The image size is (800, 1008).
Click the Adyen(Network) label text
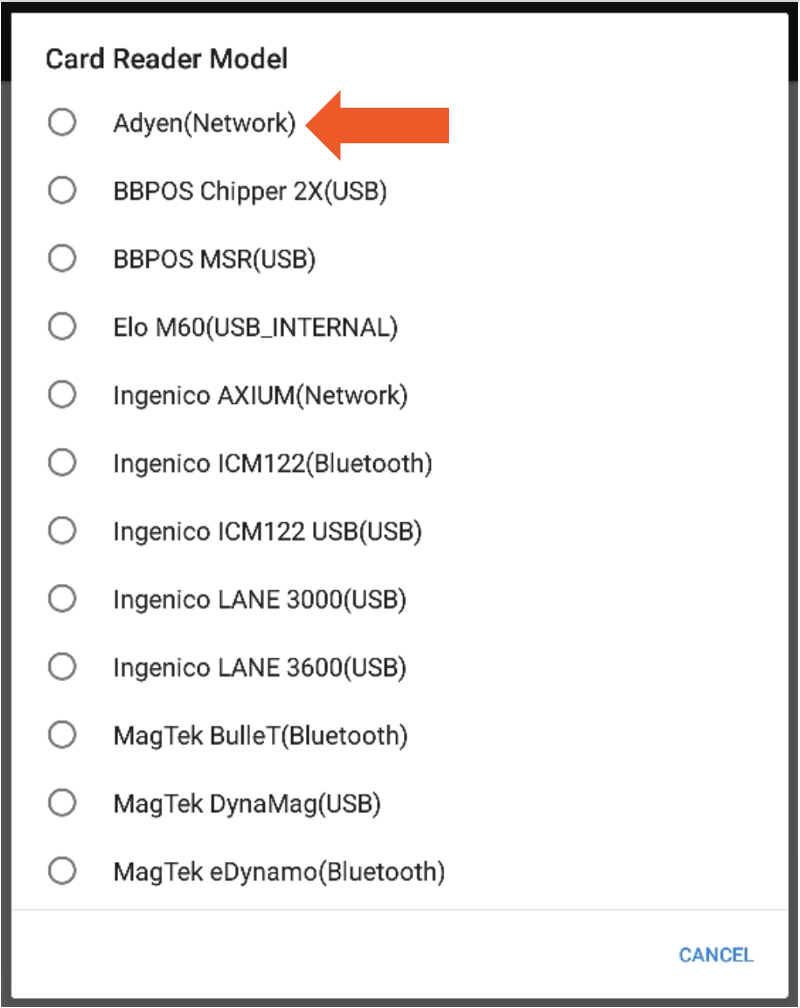(x=204, y=124)
